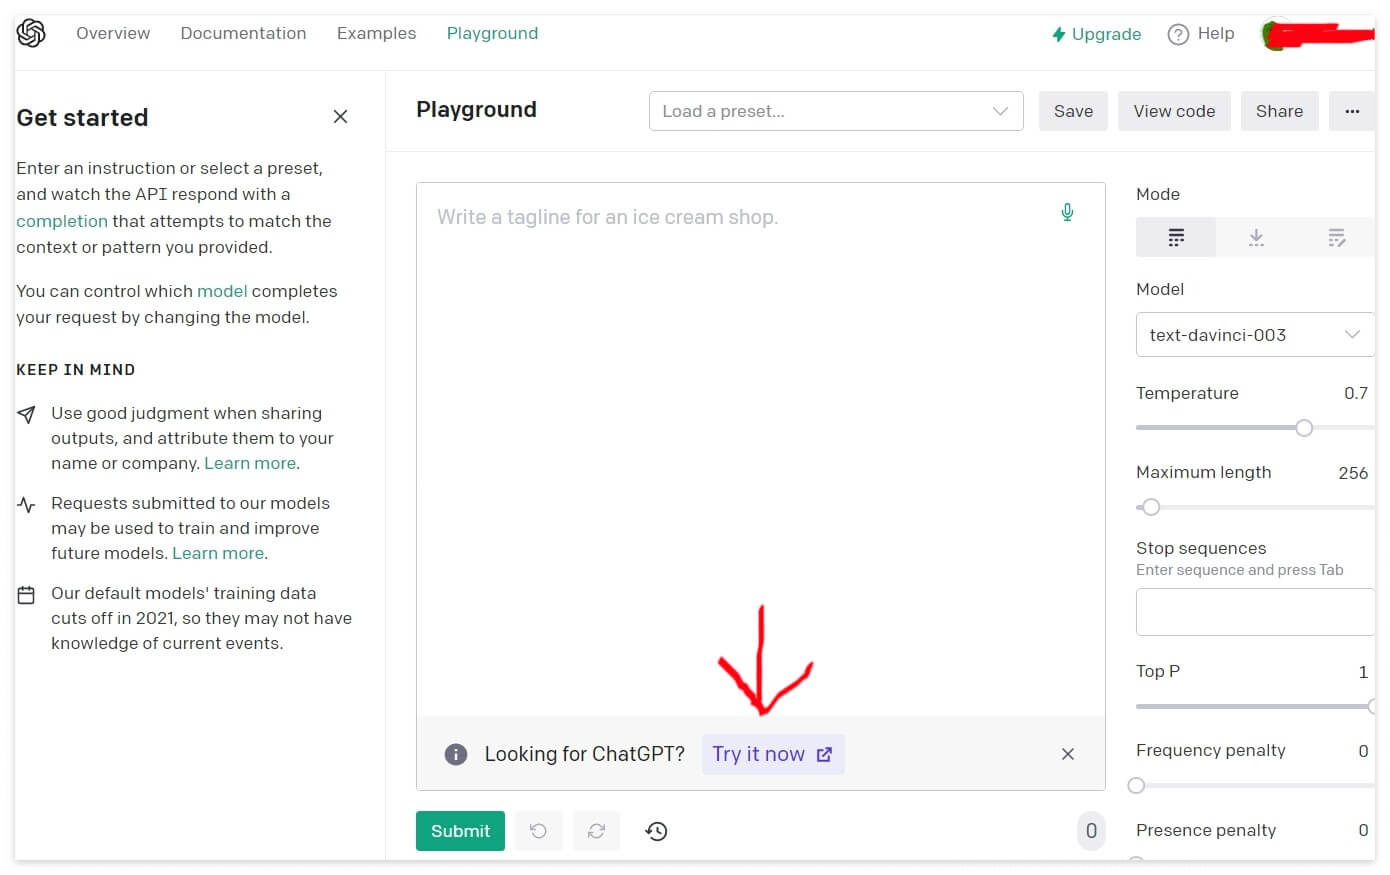
Task: Click the activity pulse icon in Keep in mind
Action: tap(27, 505)
